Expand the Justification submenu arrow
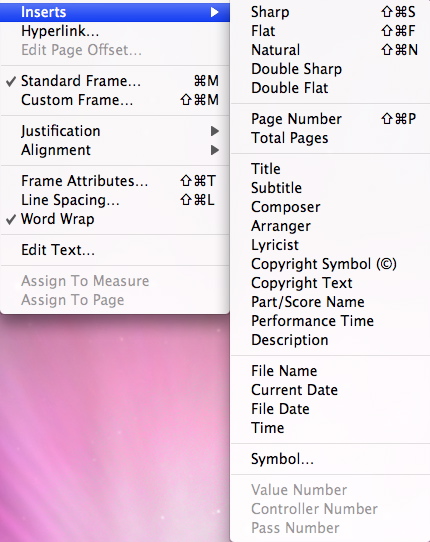The image size is (430, 542). tap(215, 131)
